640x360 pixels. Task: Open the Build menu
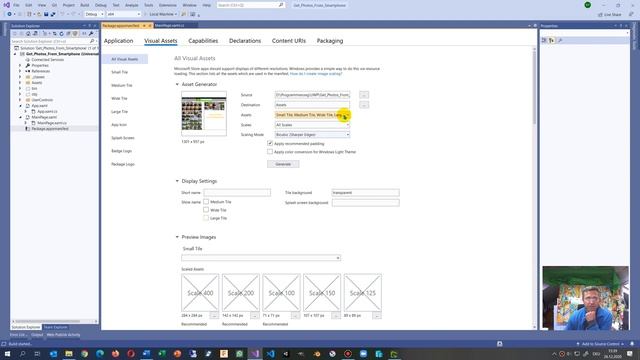(84, 5)
